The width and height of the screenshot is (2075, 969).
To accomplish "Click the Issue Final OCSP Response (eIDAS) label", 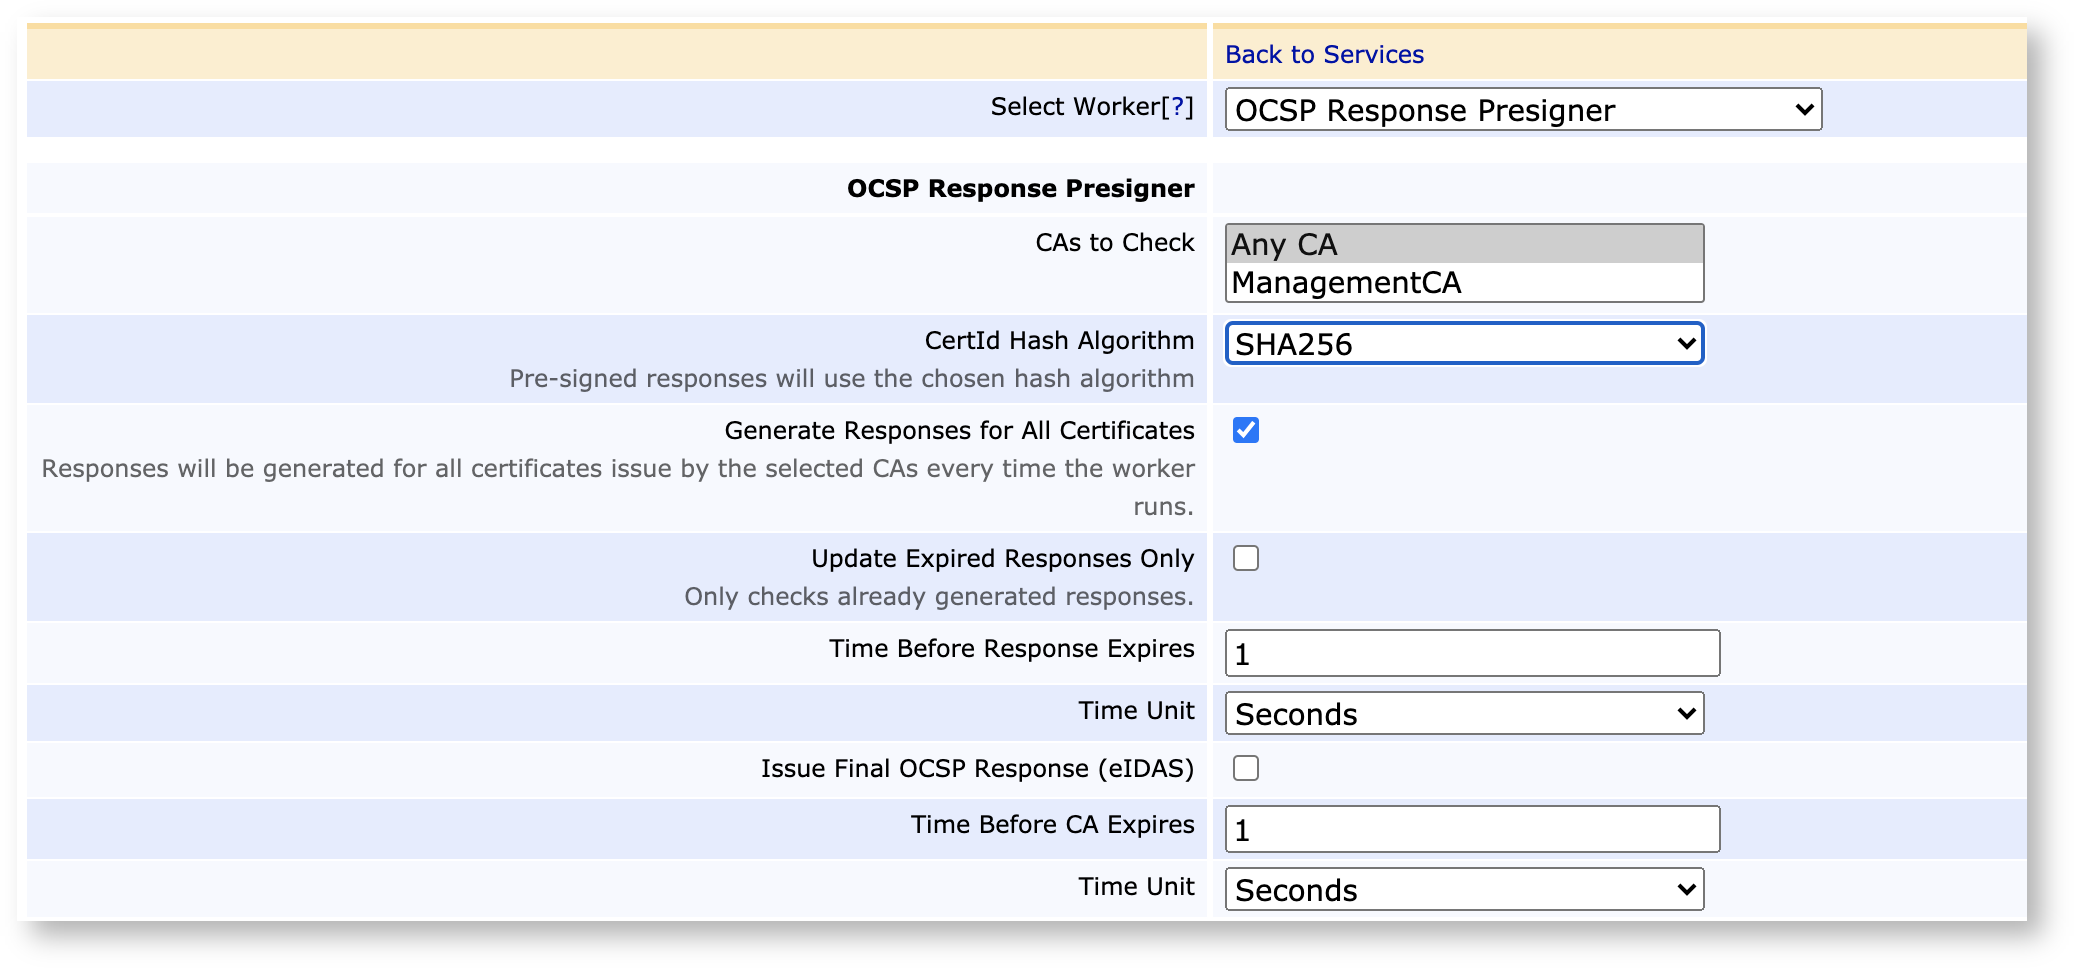I will [976, 768].
